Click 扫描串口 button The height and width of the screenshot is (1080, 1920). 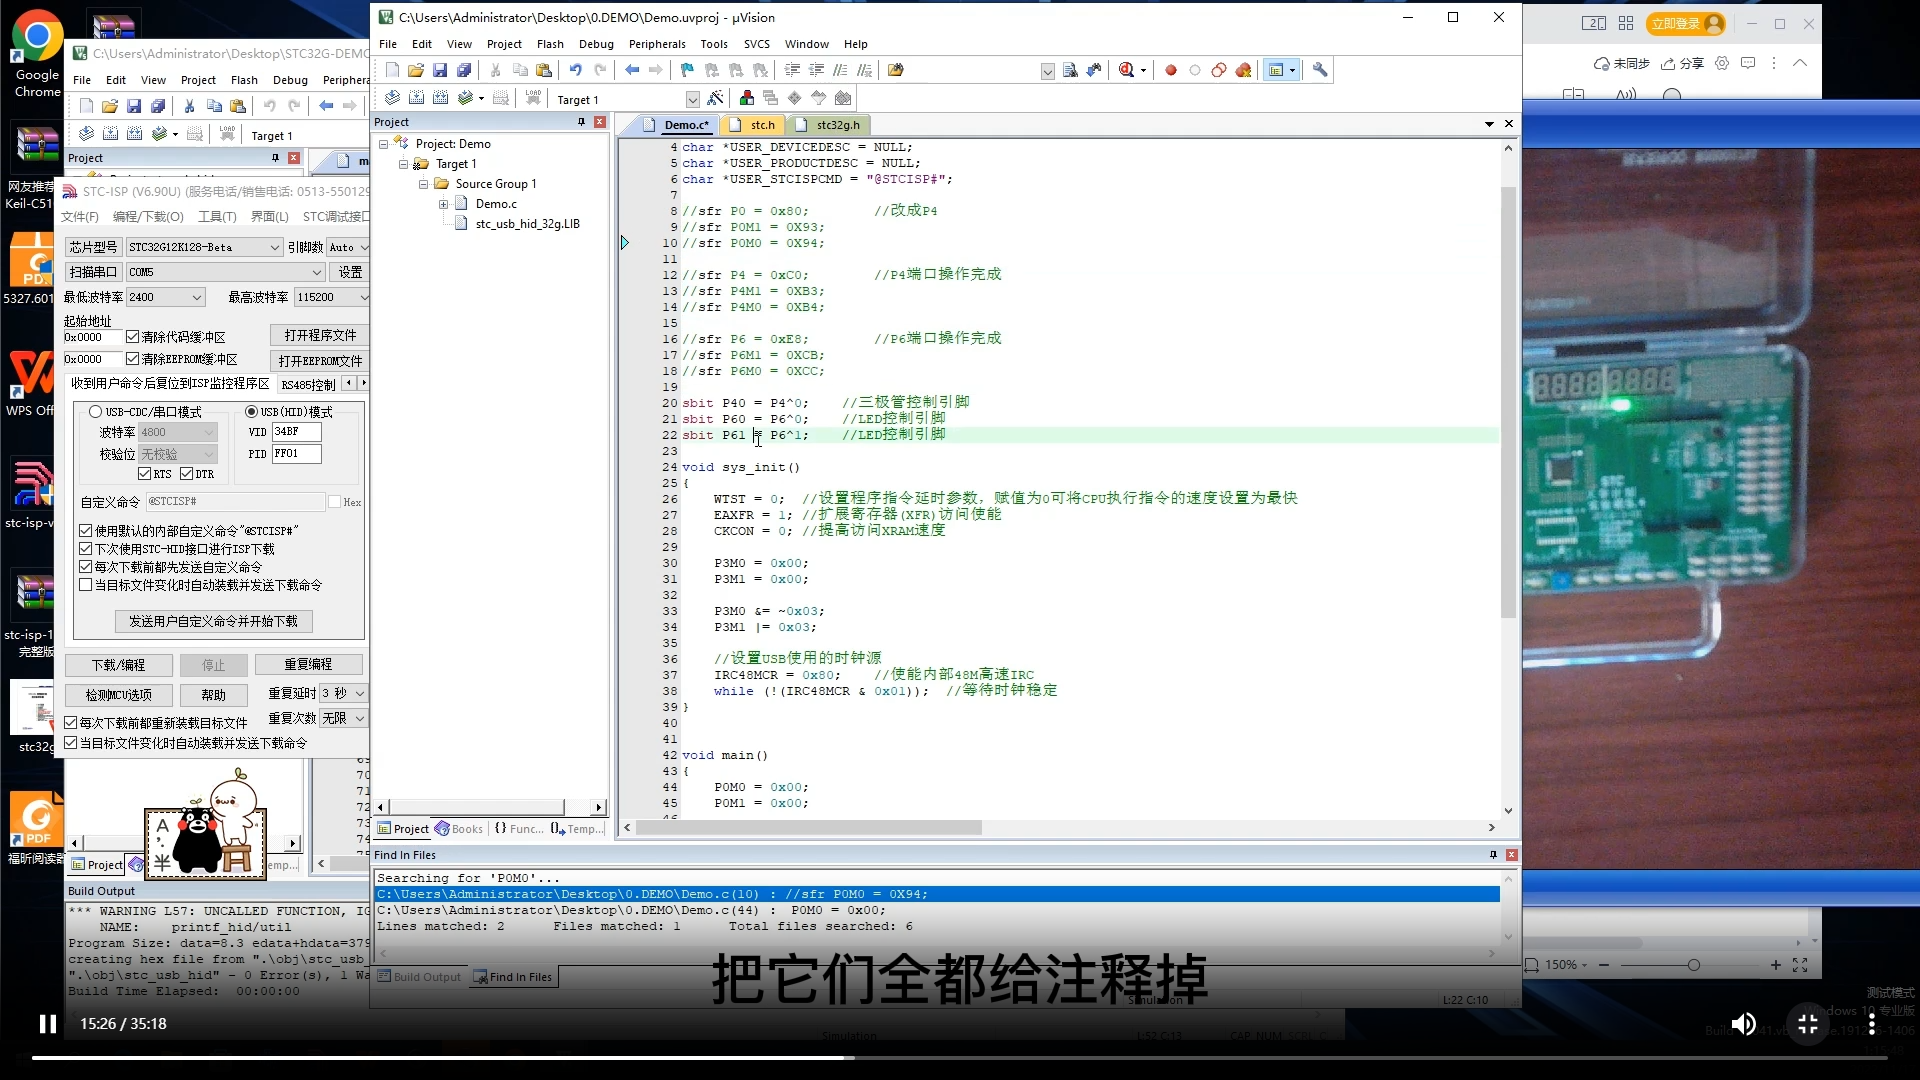pyautogui.click(x=93, y=272)
